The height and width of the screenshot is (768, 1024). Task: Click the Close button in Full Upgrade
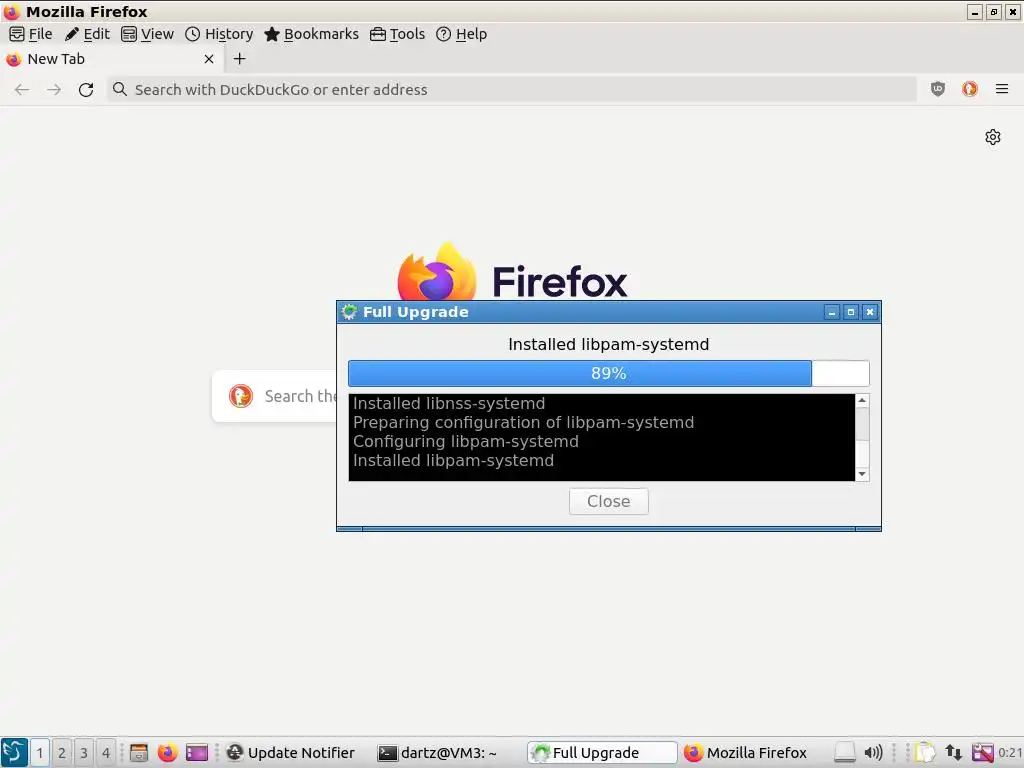[x=609, y=502]
